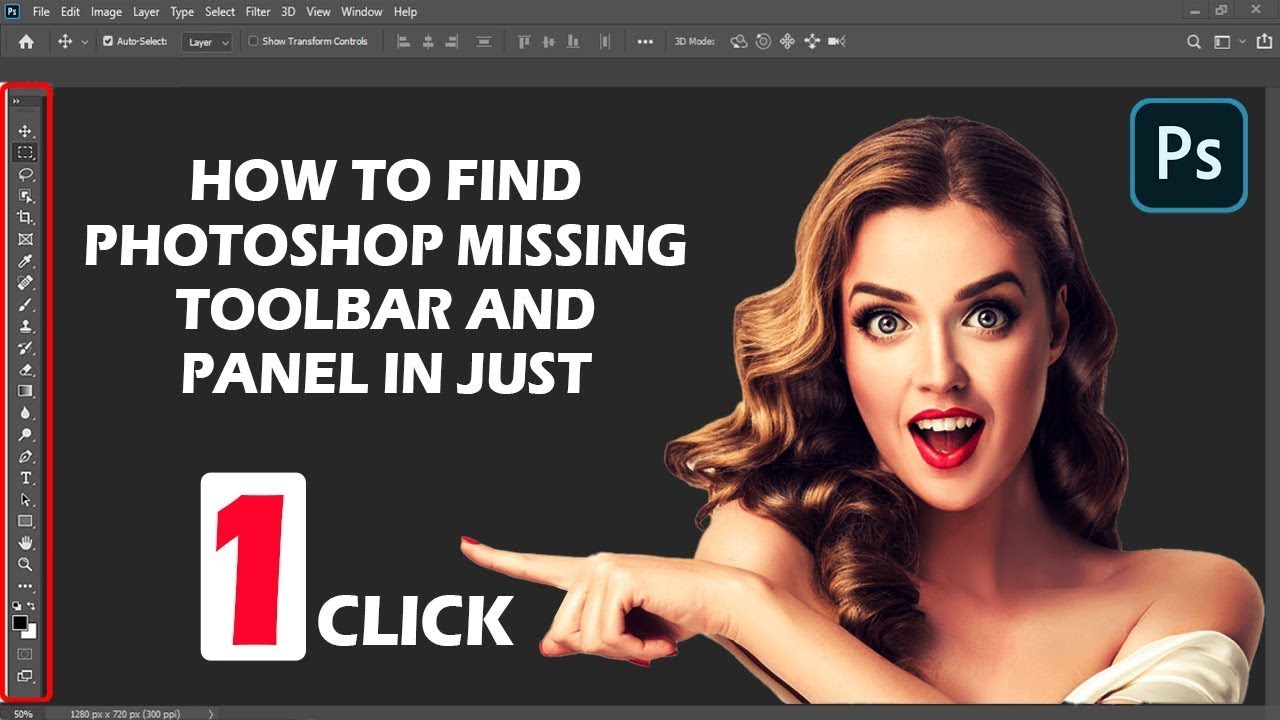This screenshot has width=1280, height=720.
Task: Choose the 3D Slide mode icon
Action: tap(811, 41)
